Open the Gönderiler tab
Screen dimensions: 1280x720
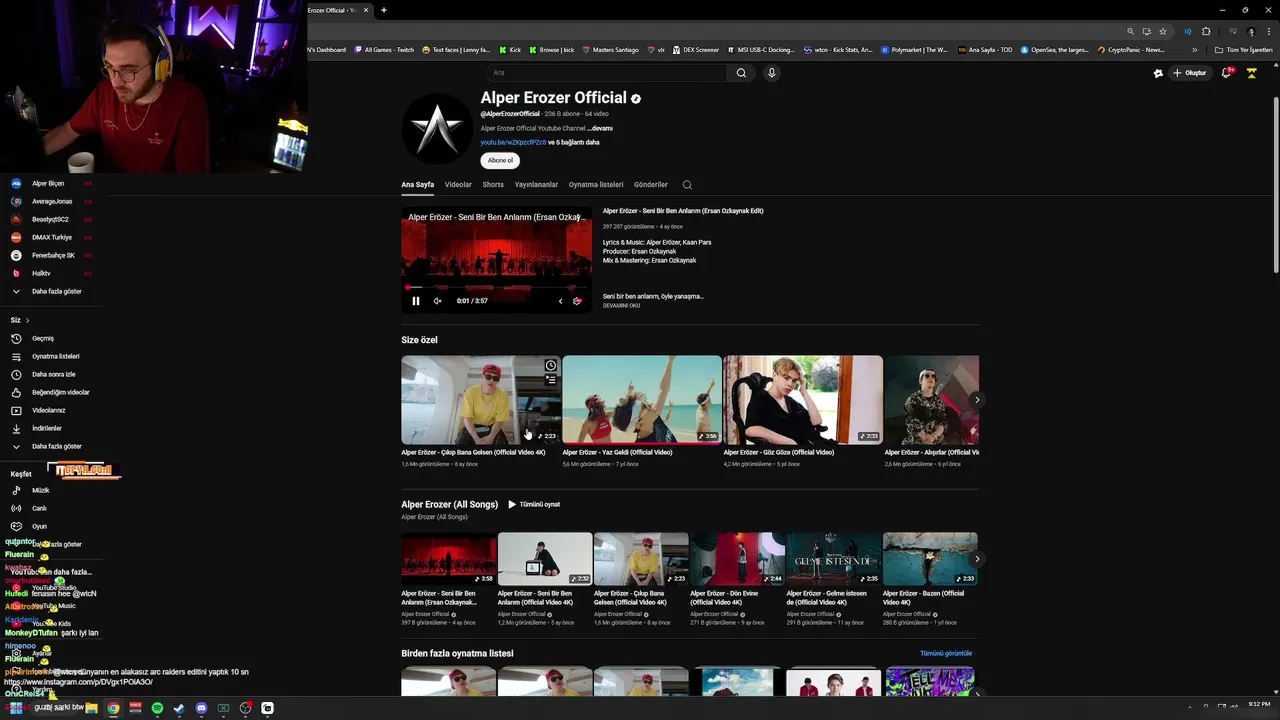pyautogui.click(x=650, y=185)
